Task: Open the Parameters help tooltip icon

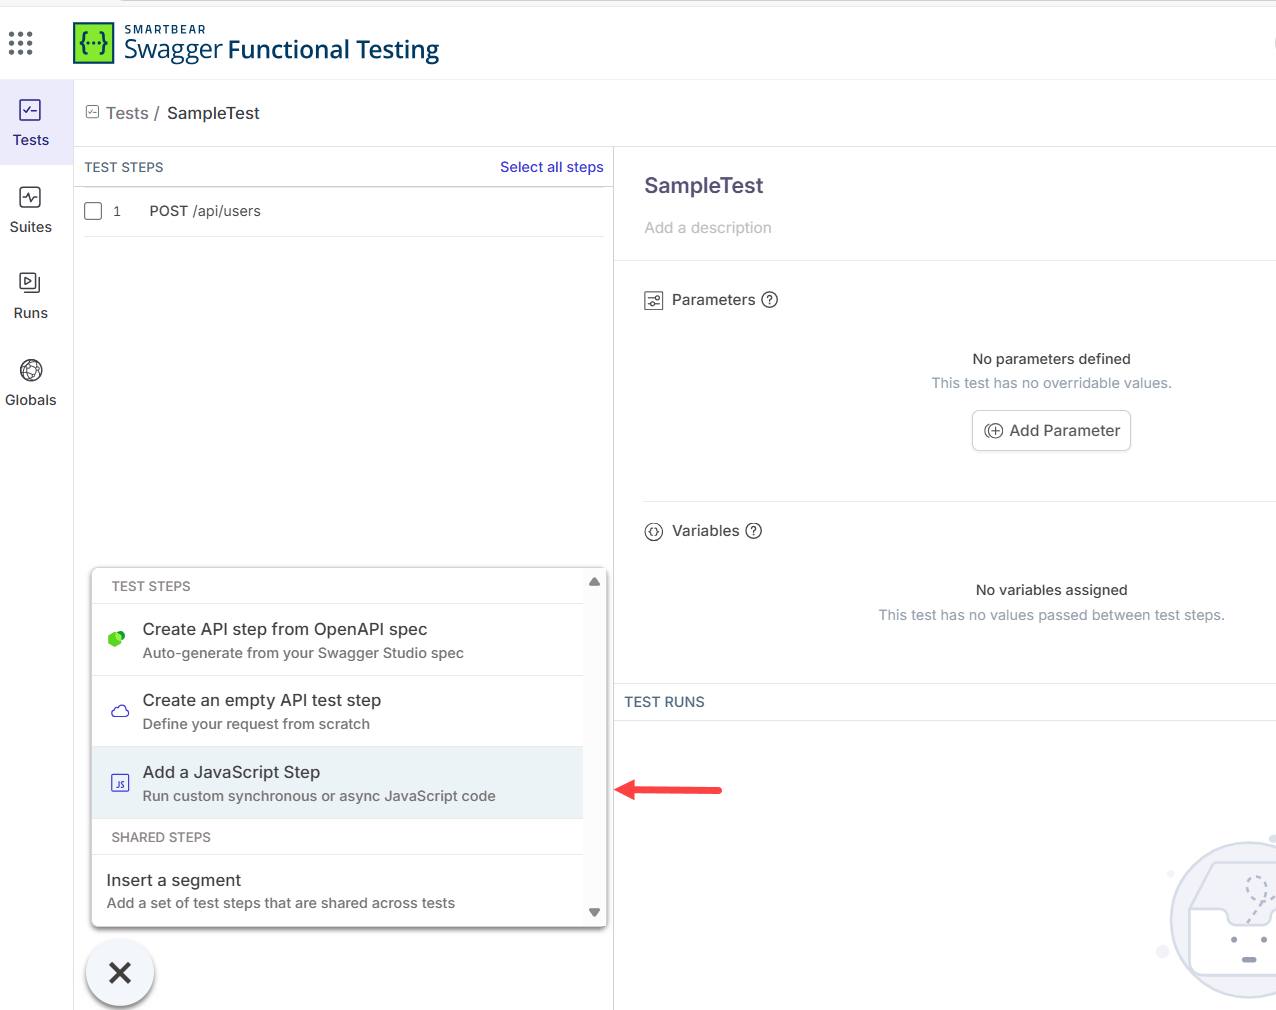Action: pos(769,299)
